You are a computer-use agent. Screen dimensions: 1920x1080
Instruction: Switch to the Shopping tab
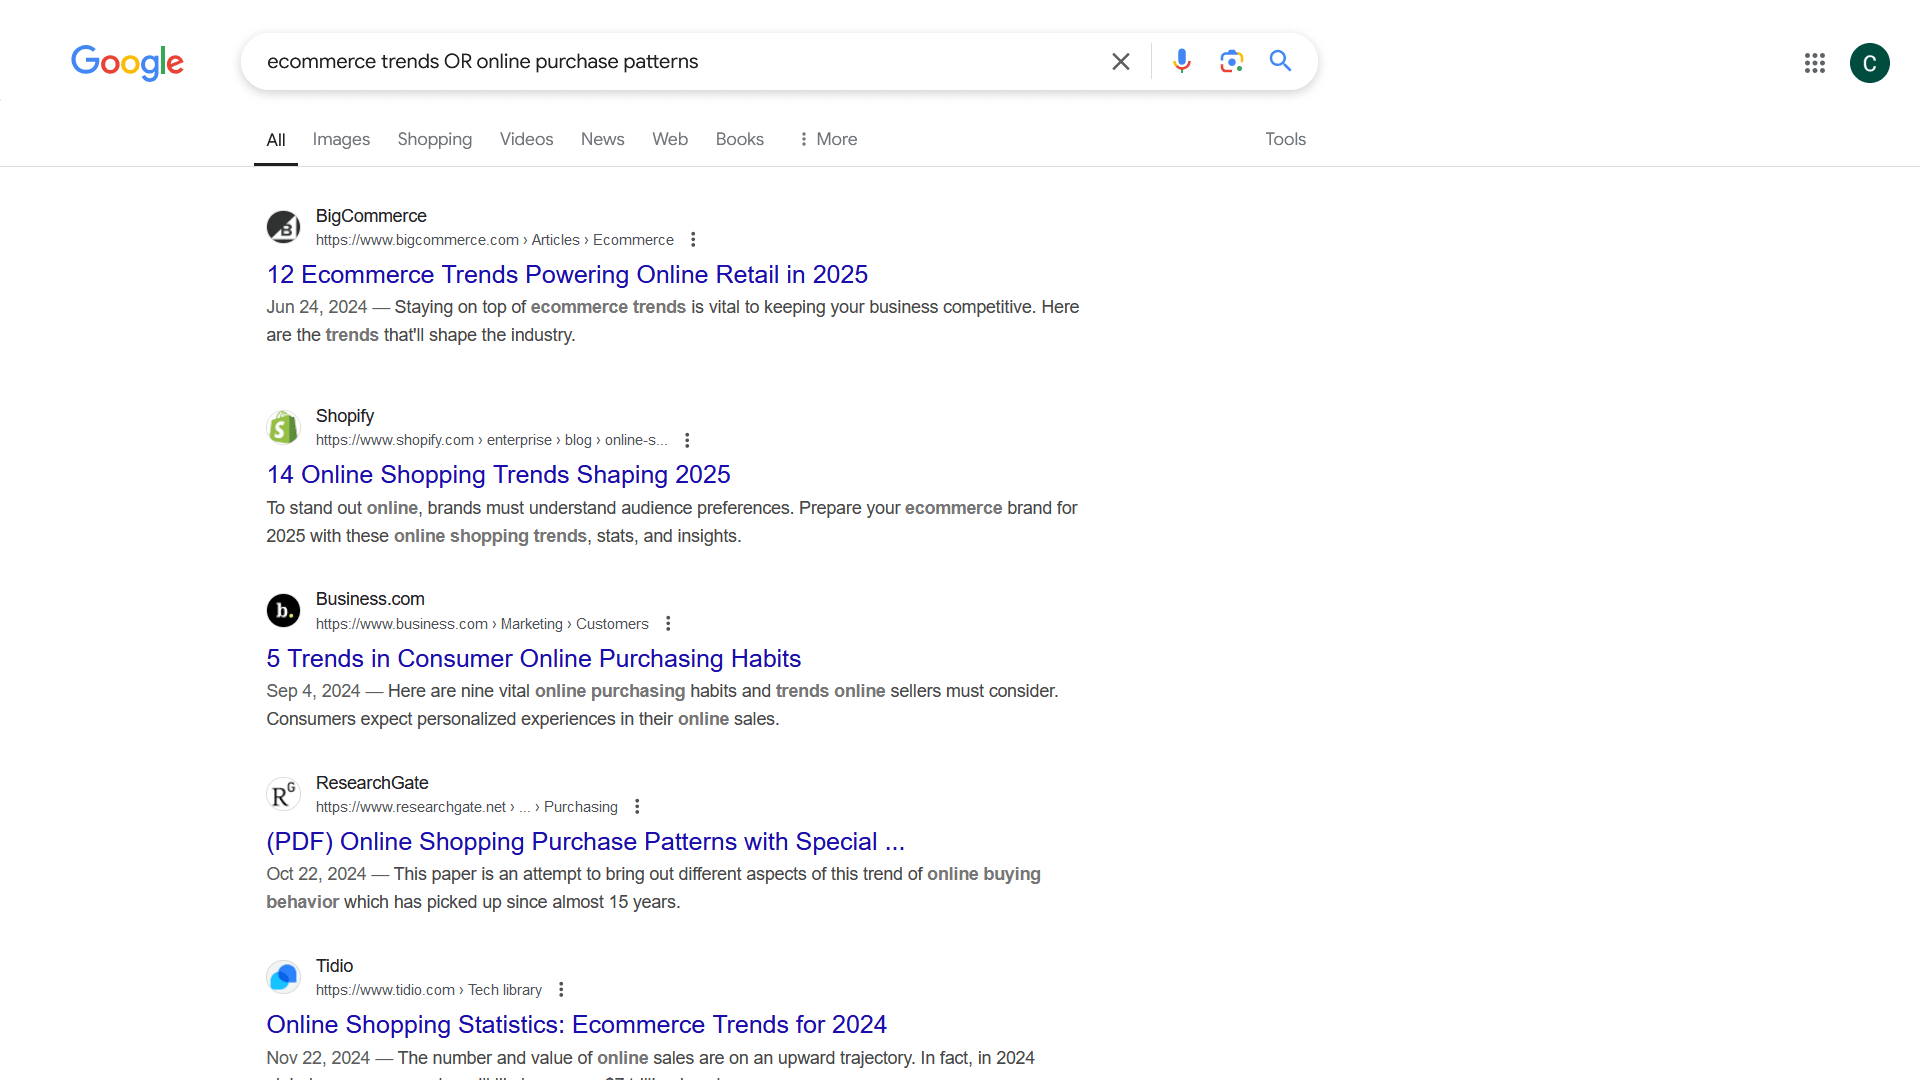435,139
